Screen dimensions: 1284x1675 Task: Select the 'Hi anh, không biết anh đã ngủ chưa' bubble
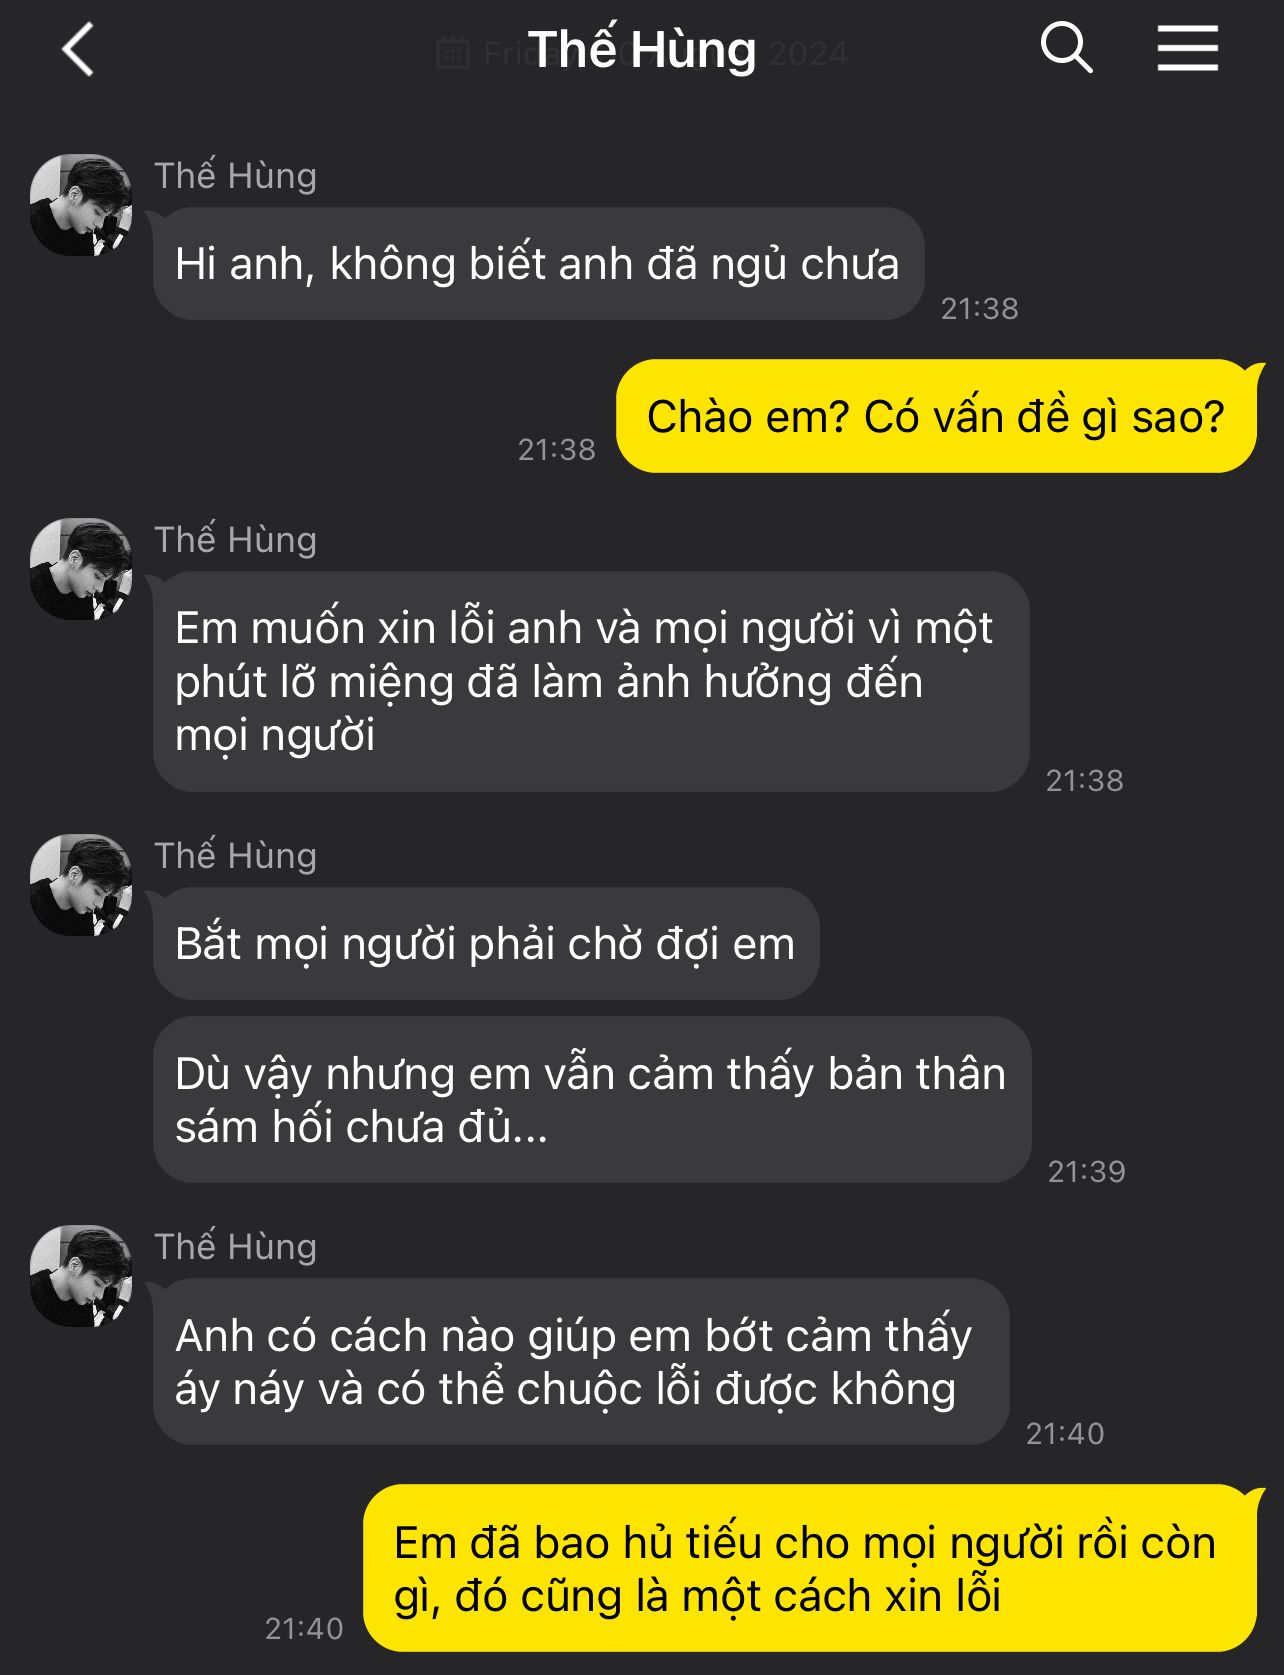pyautogui.click(x=538, y=264)
